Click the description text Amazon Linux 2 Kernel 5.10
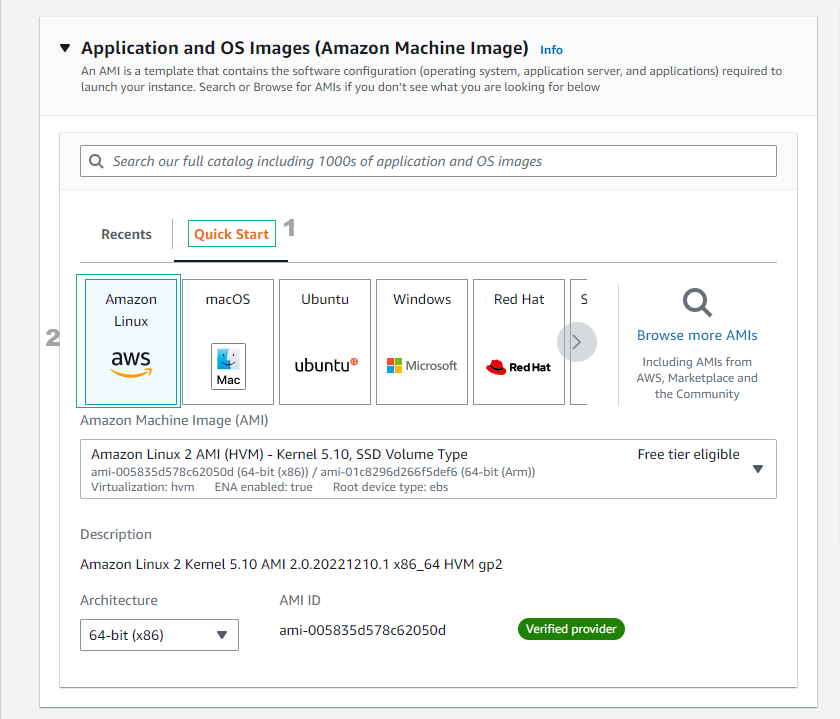This screenshot has height=719, width=840. [x=291, y=564]
